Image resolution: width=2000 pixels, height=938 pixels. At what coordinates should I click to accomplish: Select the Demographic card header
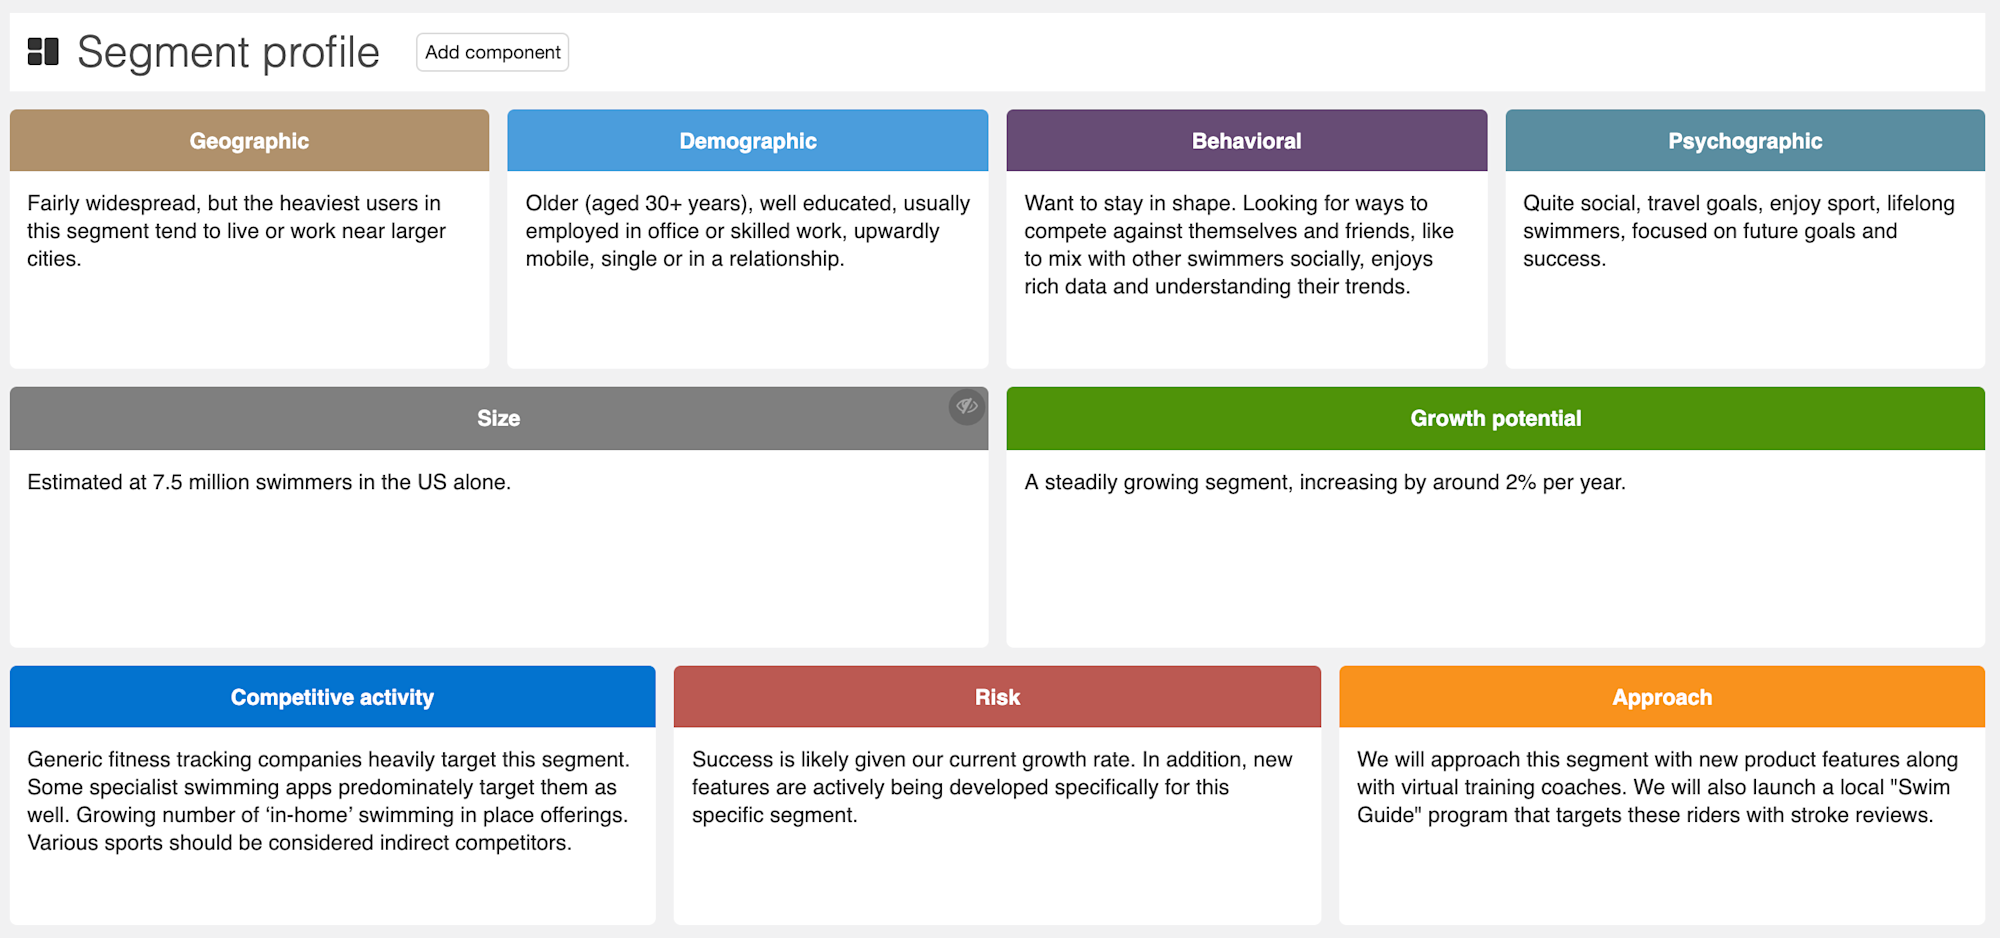click(747, 141)
